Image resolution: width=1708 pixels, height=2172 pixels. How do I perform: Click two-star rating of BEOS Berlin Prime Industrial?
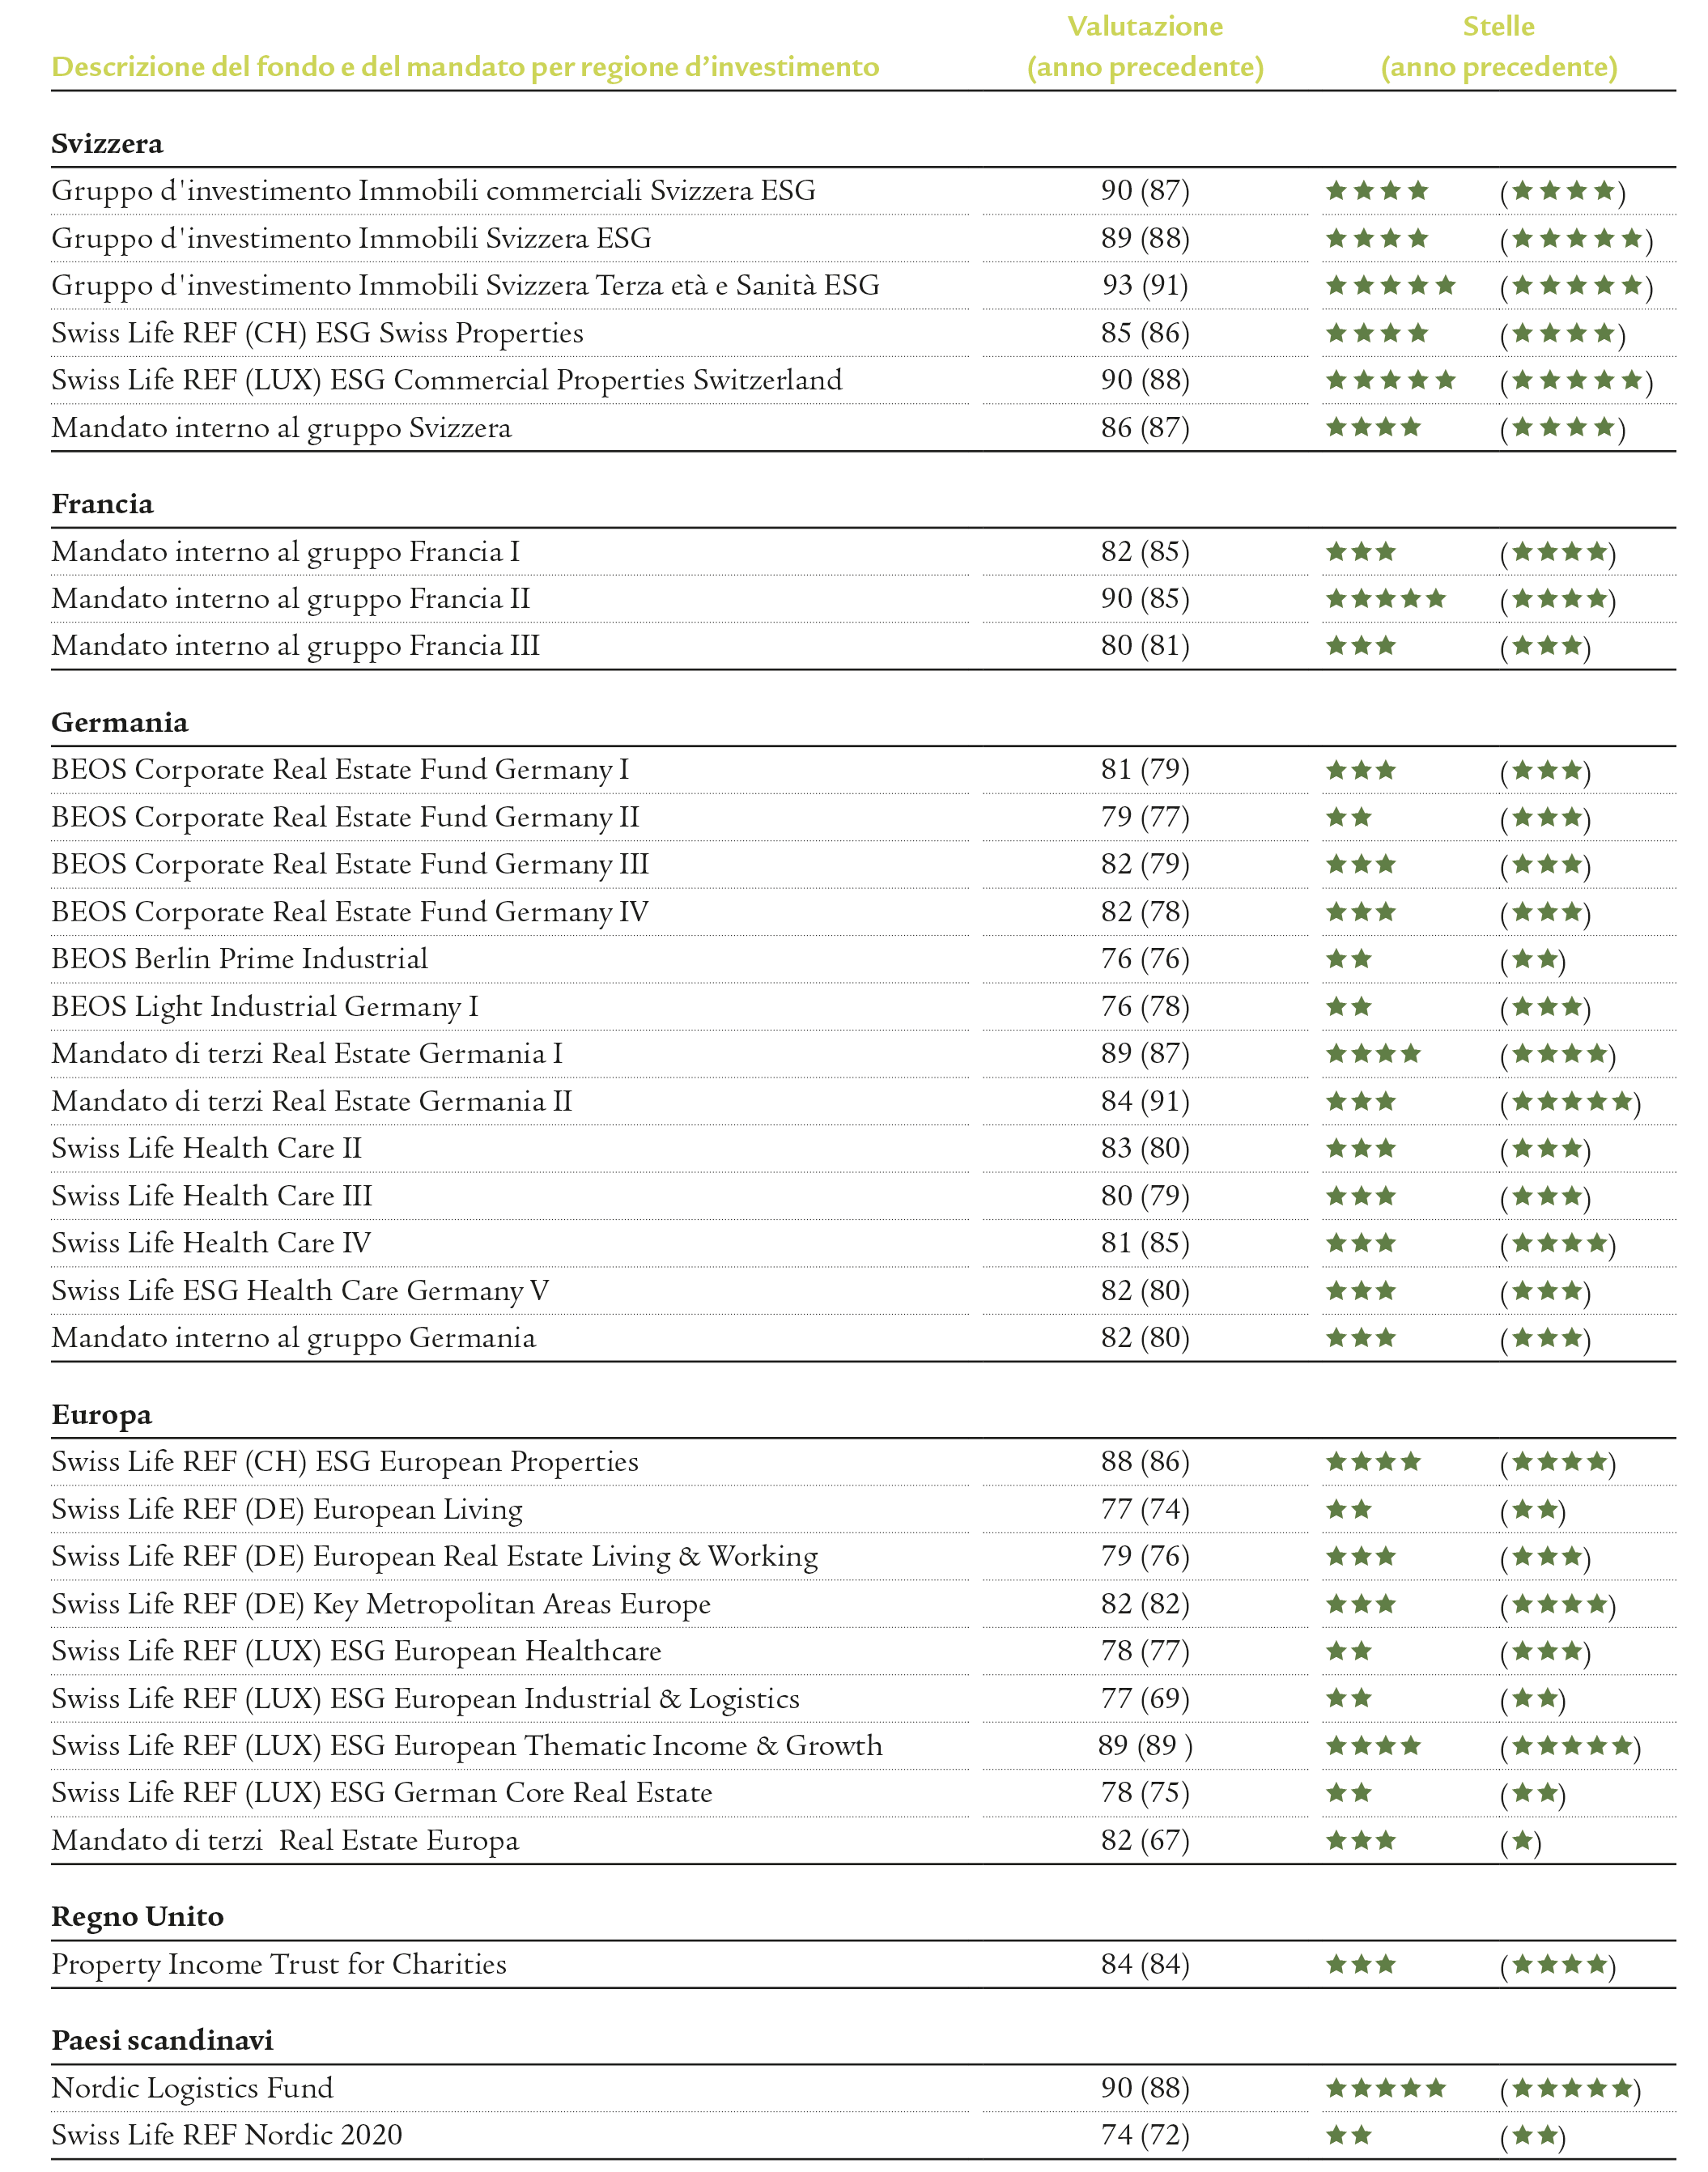click(1349, 959)
